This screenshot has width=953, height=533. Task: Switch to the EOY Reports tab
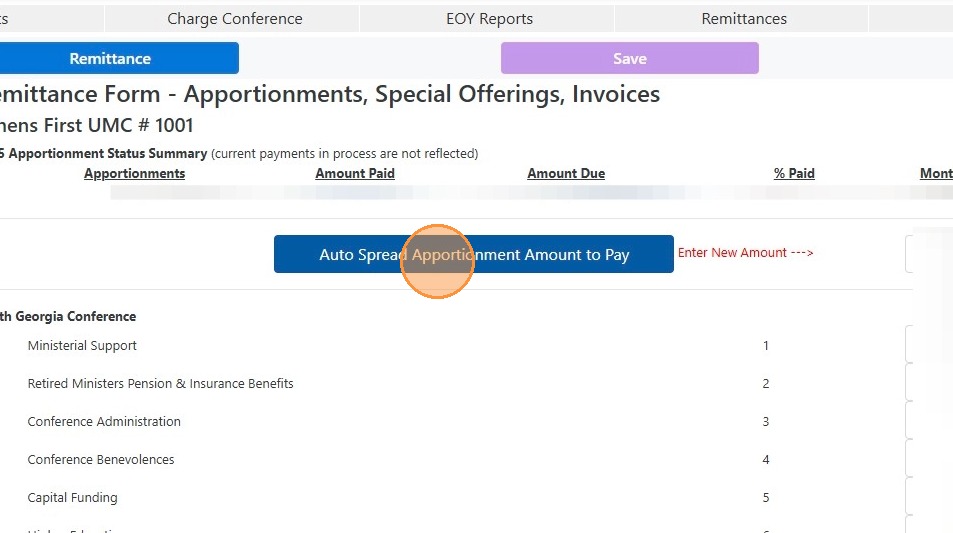(x=489, y=19)
